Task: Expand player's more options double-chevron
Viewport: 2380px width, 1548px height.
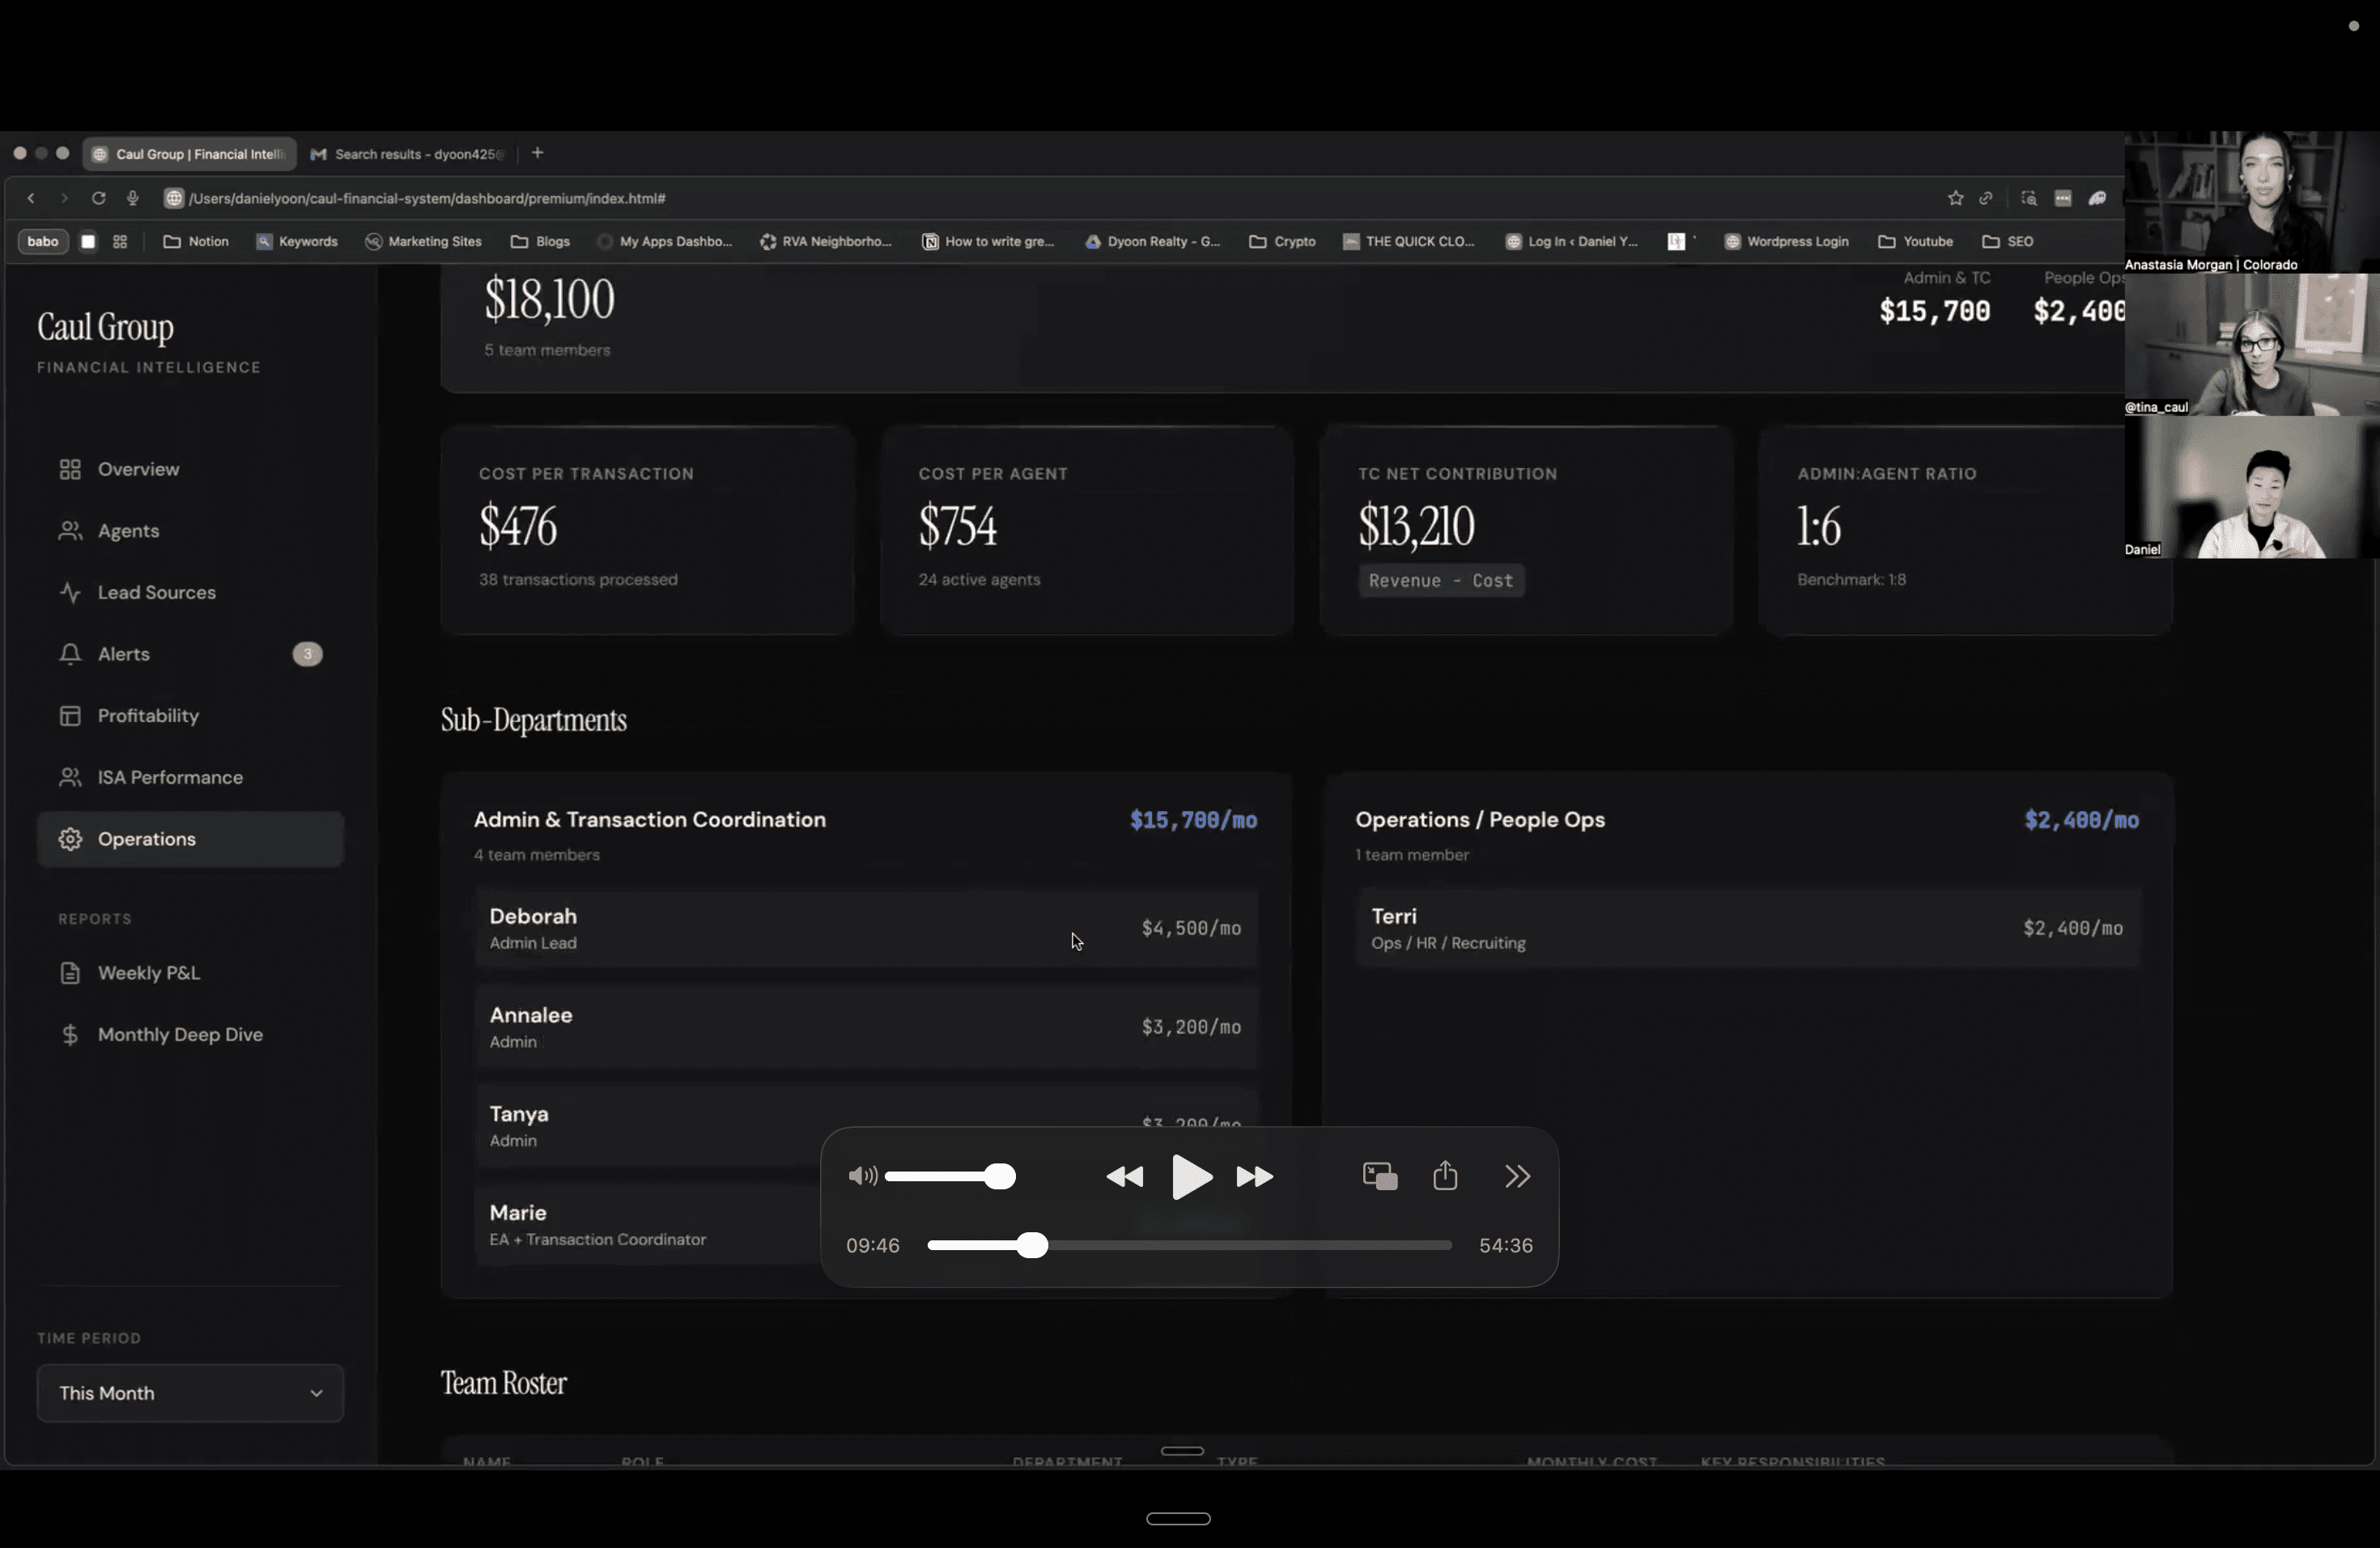Action: click(1517, 1176)
